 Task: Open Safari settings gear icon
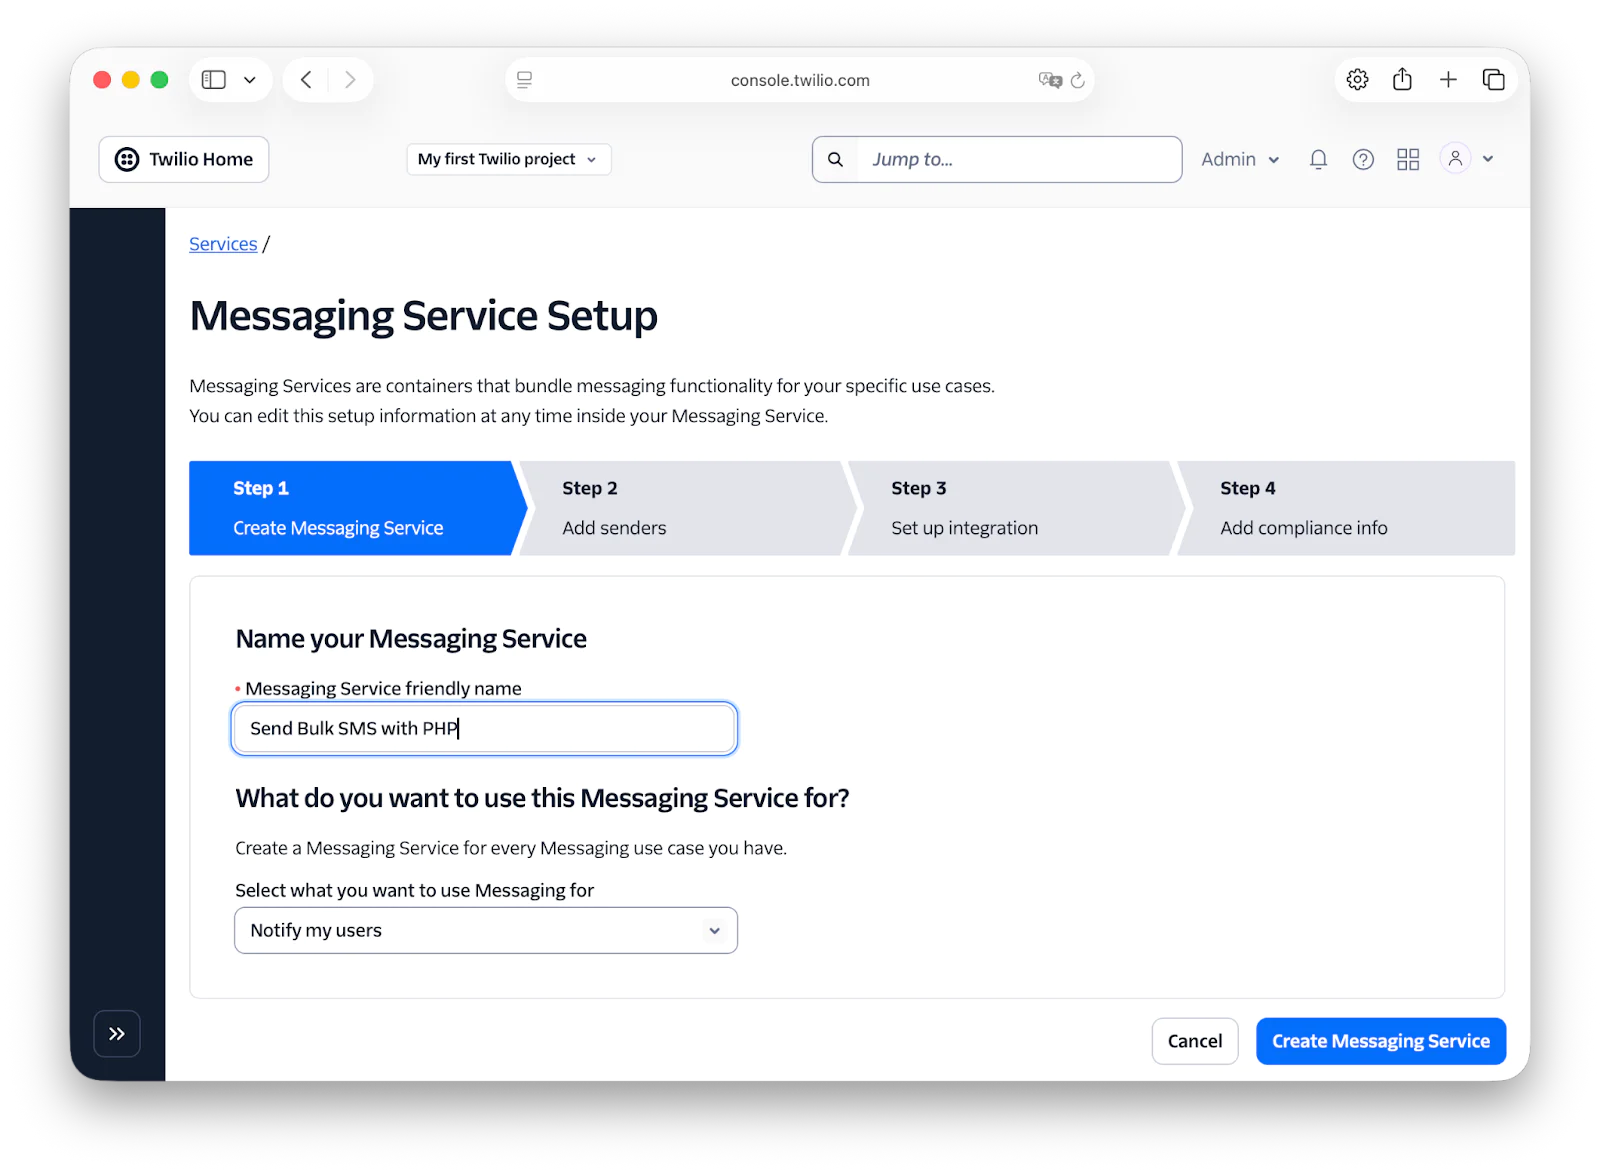(x=1357, y=79)
